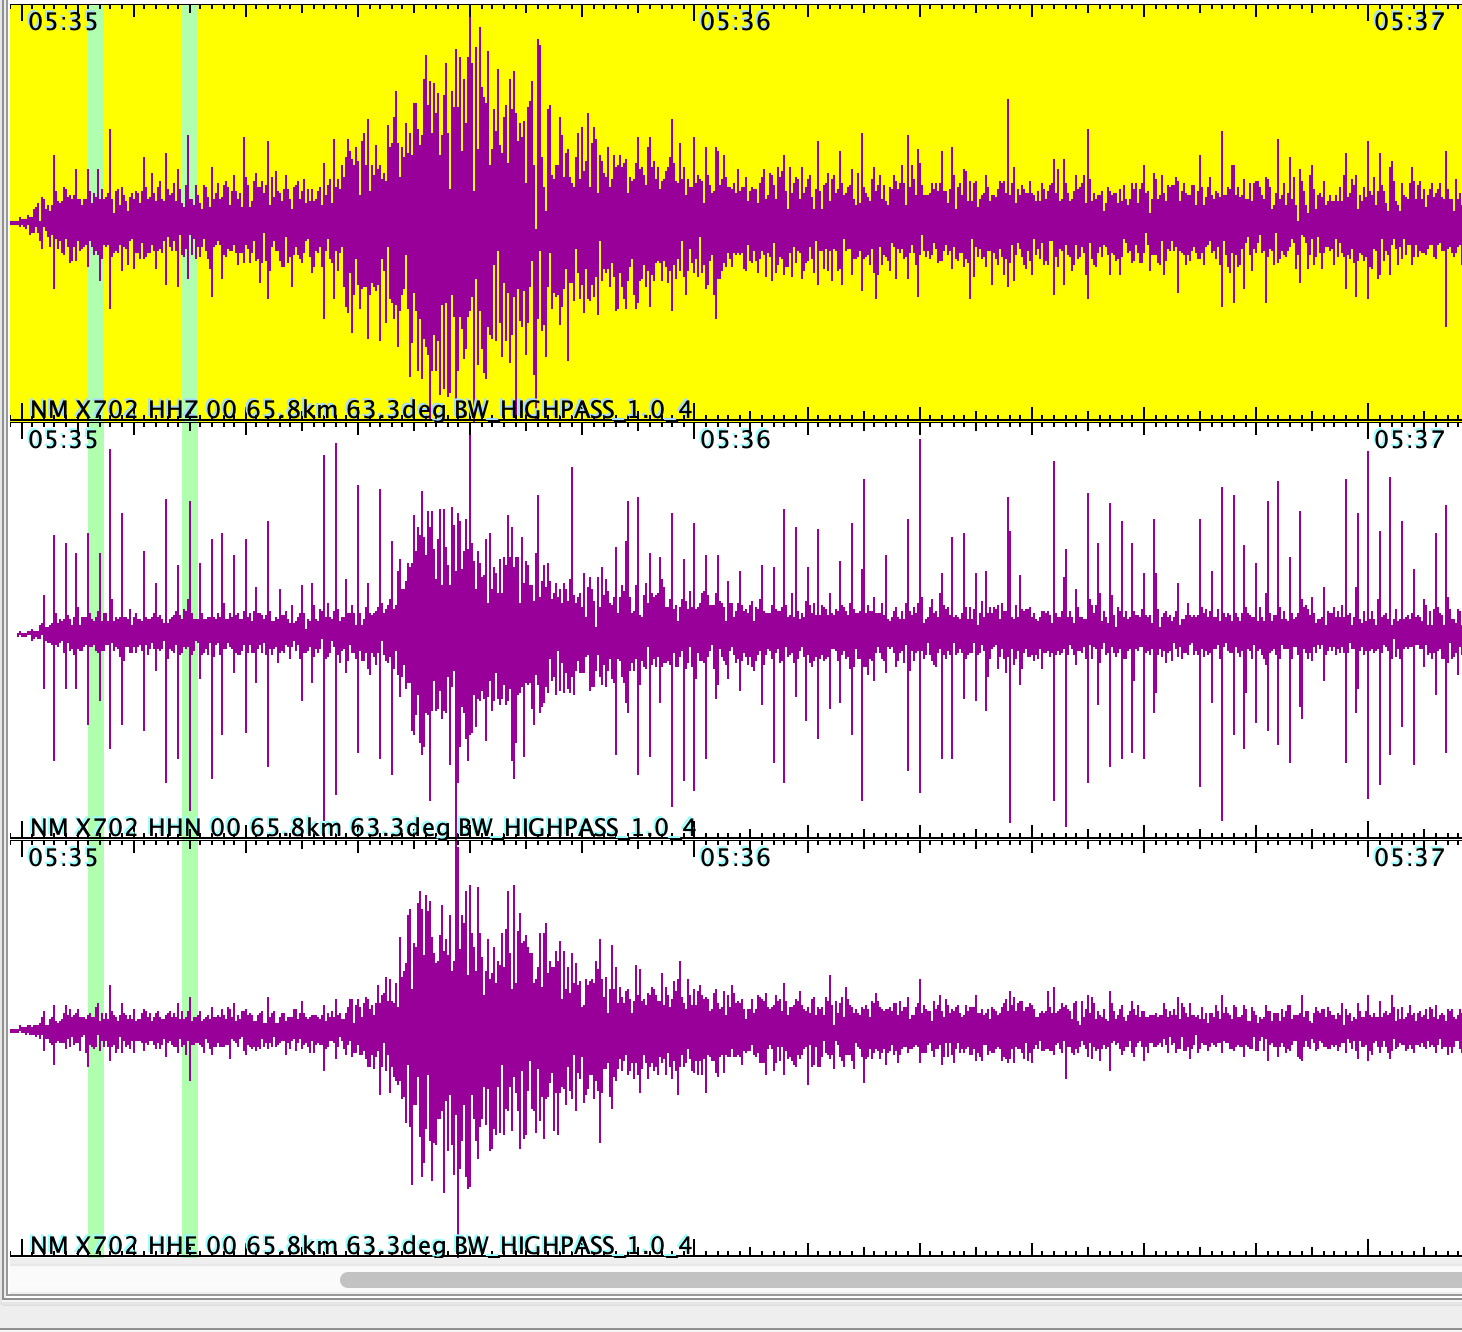The width and height of the screenshot is (1462, 1332).
Task: Click the 05:35 time label on HHZ trace
Action: click(x=63, y=21)
